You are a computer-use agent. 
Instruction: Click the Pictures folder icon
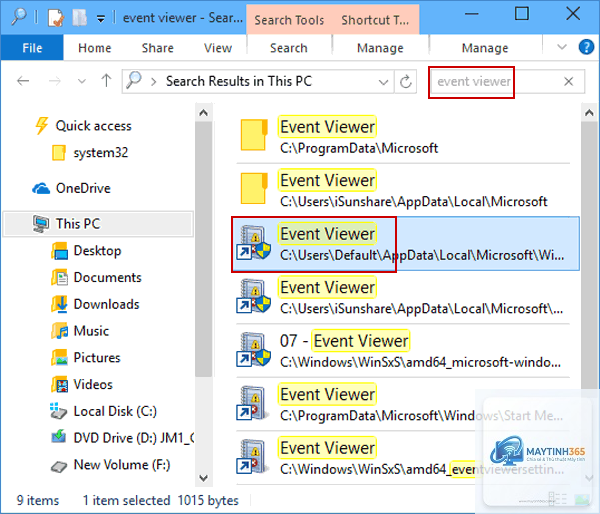[x=59, y=358]
